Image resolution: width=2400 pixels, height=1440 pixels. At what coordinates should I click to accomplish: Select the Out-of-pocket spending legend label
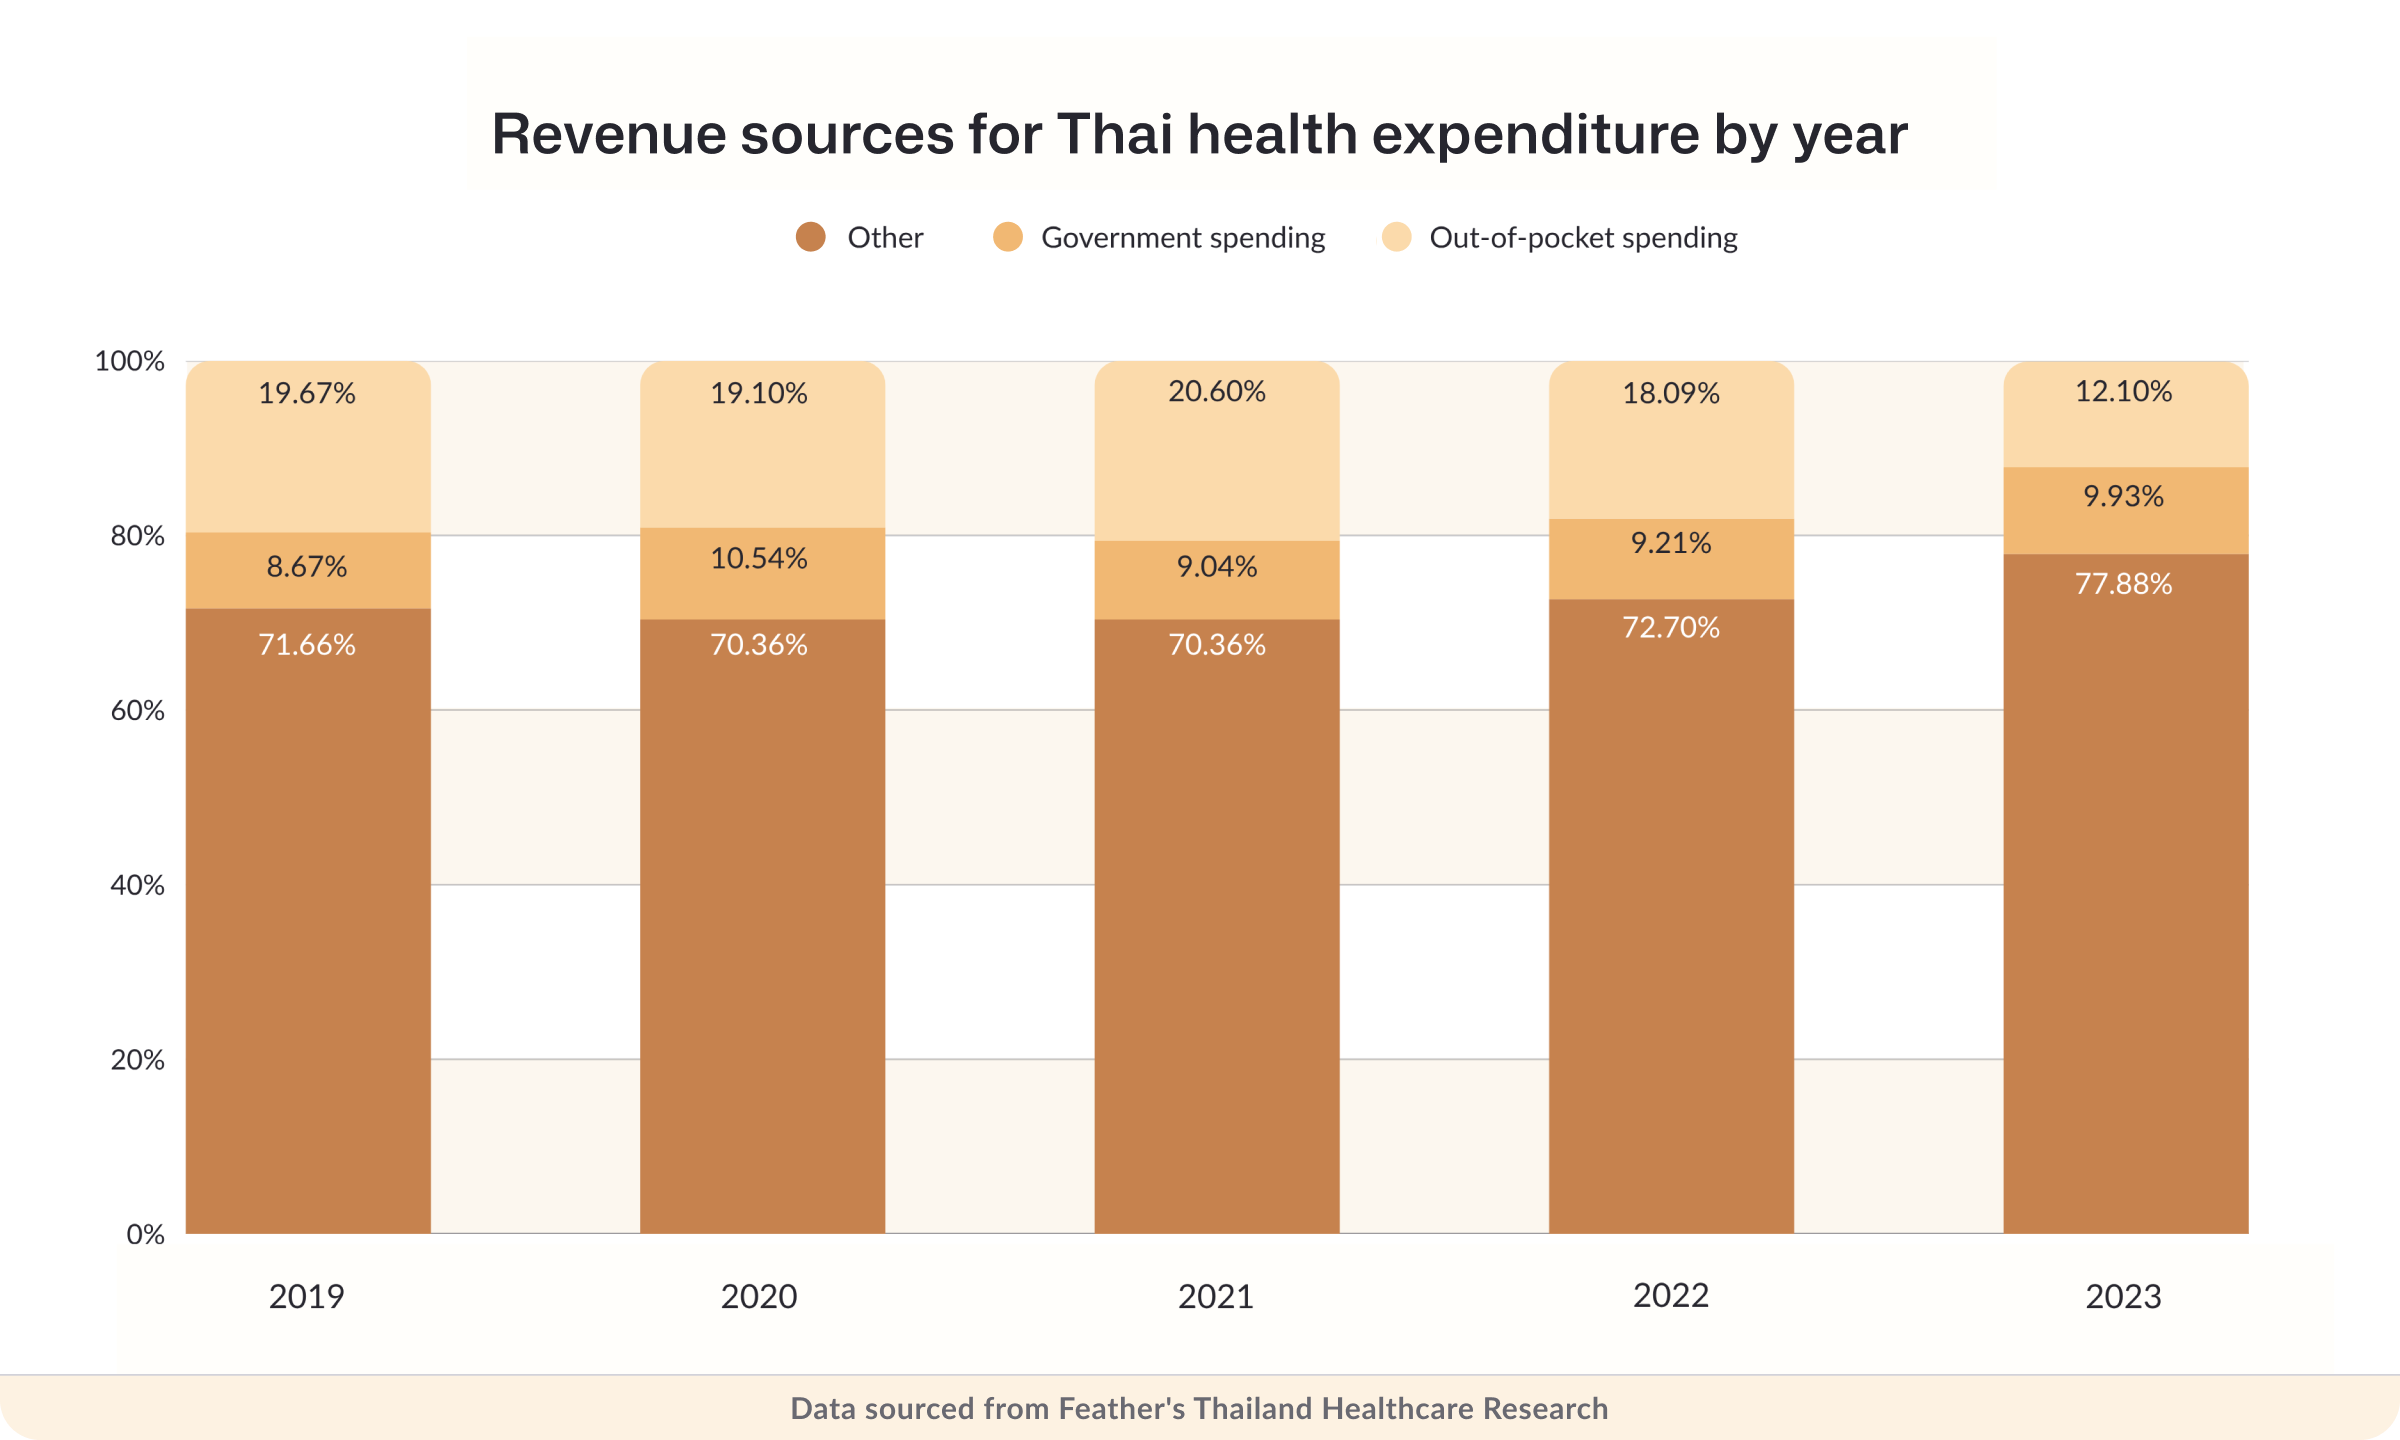click(x=1583, y=238)
